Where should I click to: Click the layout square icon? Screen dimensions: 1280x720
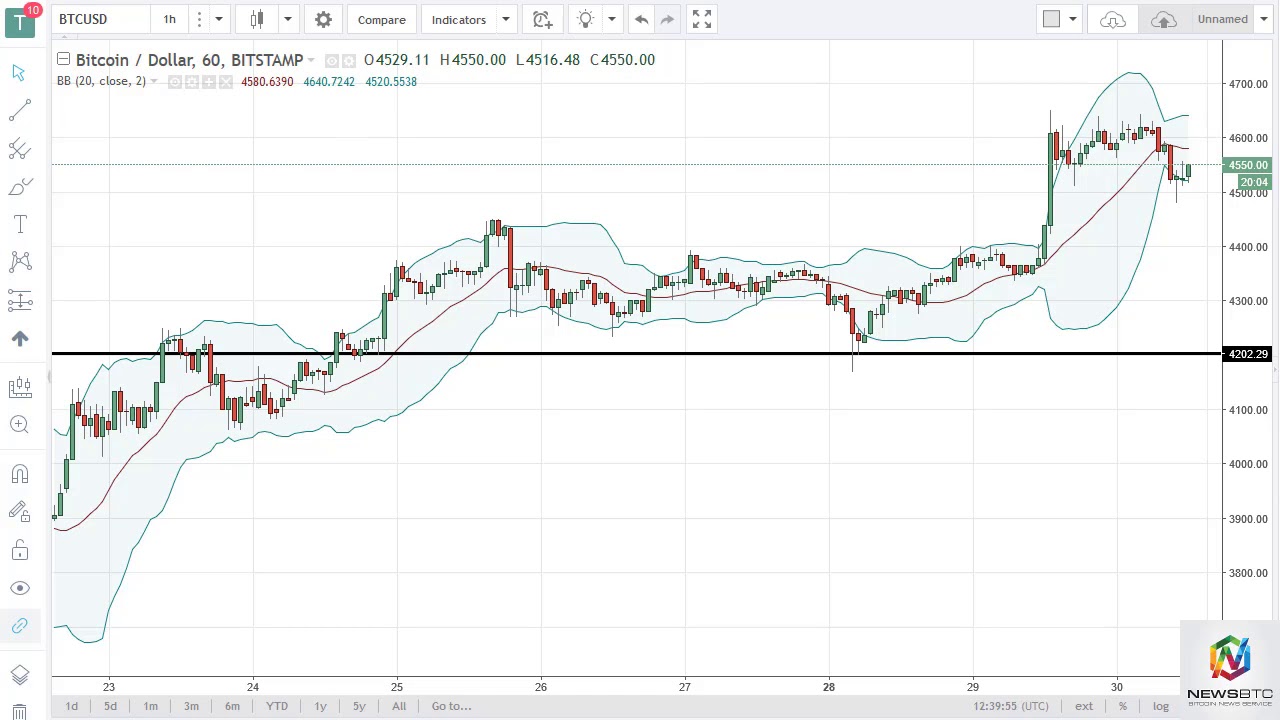tap(1051, 19)
